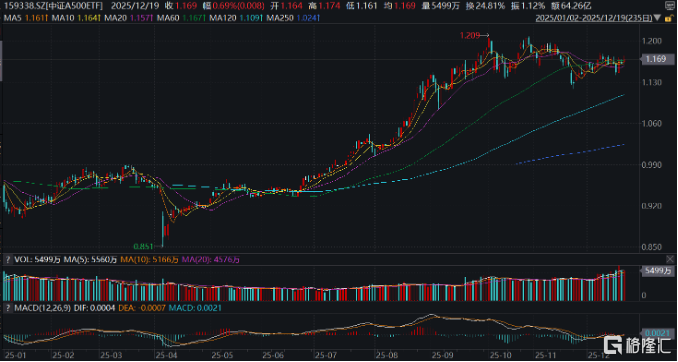The height and width of the screenshot is (362, 678).
Task: Click the 均 1.169 average price value
Action: click(400, 6)
